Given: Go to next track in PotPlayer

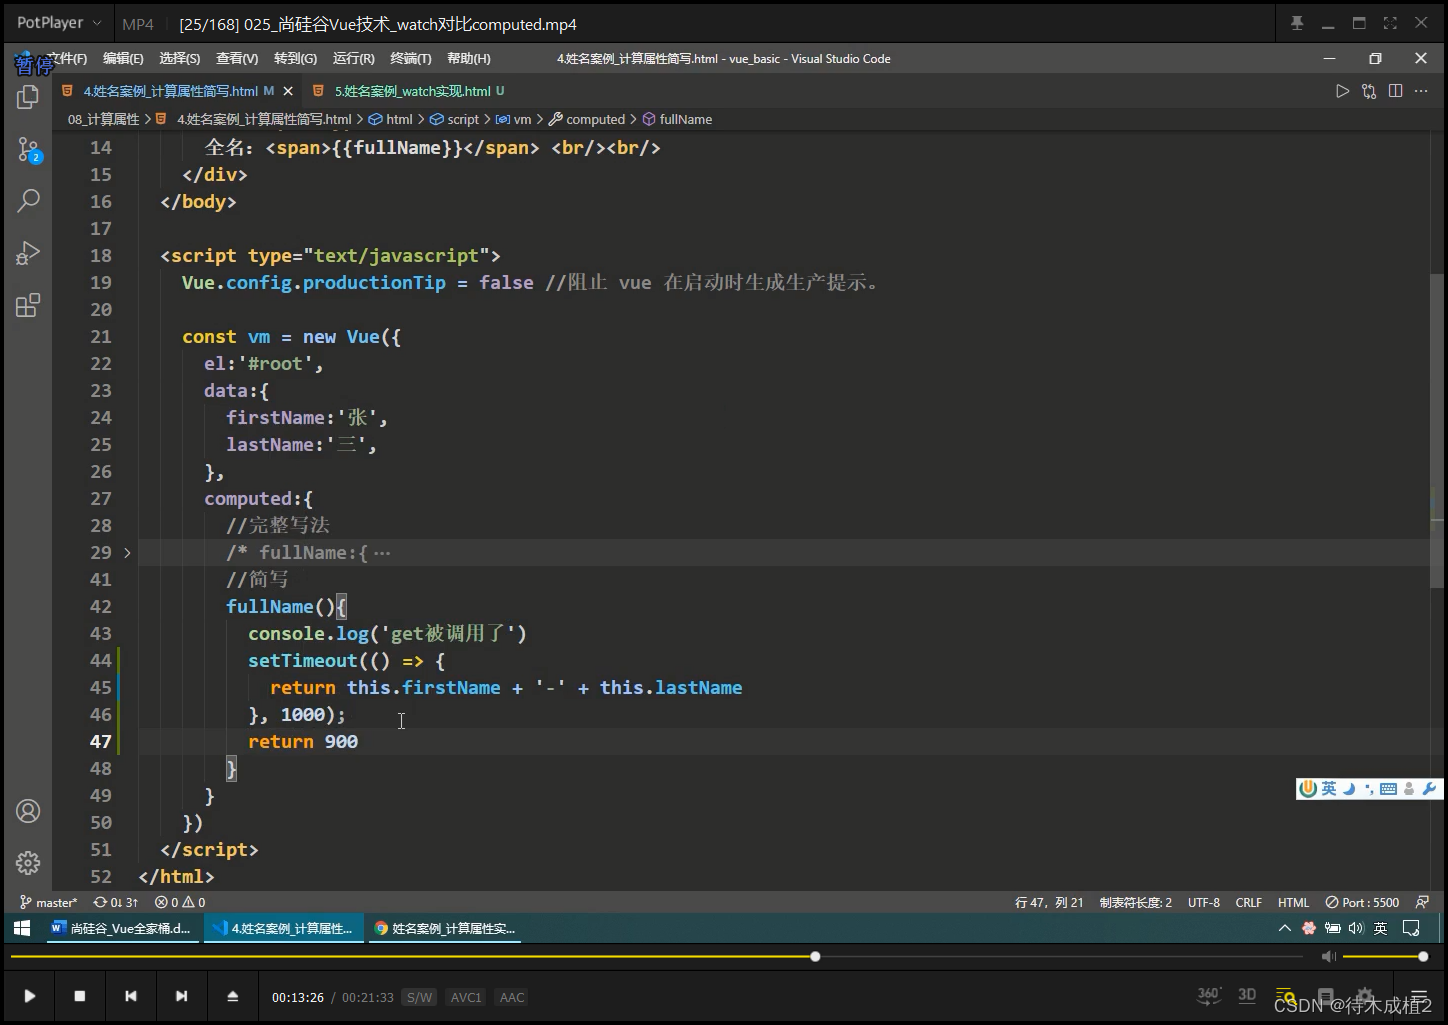Looking at the screenshot, I should 181,996.
